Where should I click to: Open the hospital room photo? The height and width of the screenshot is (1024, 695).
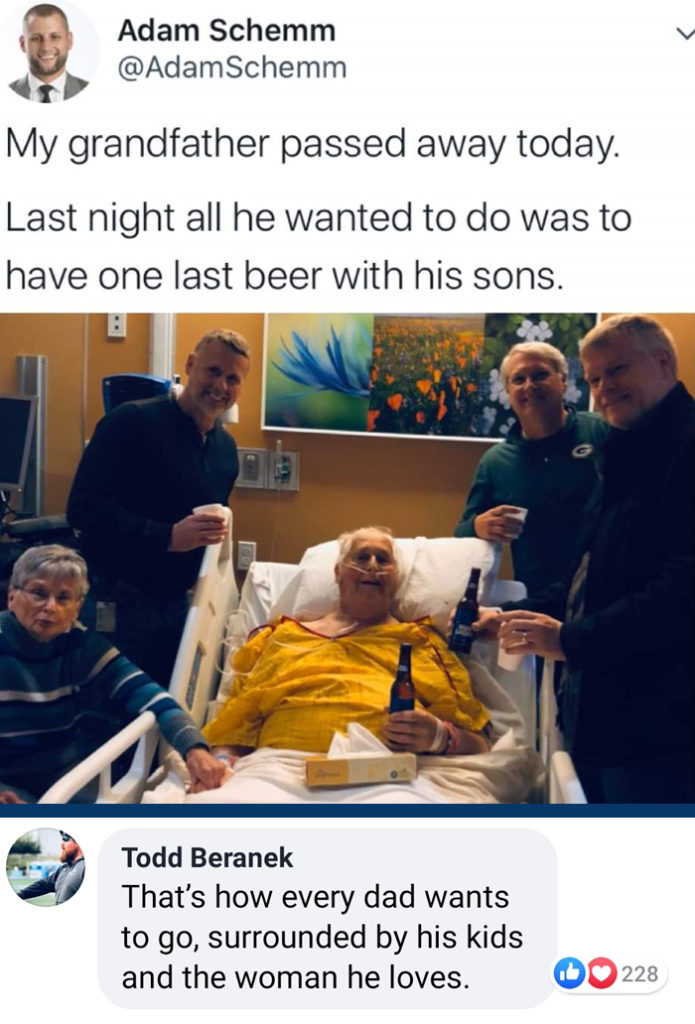click(348, 558)
